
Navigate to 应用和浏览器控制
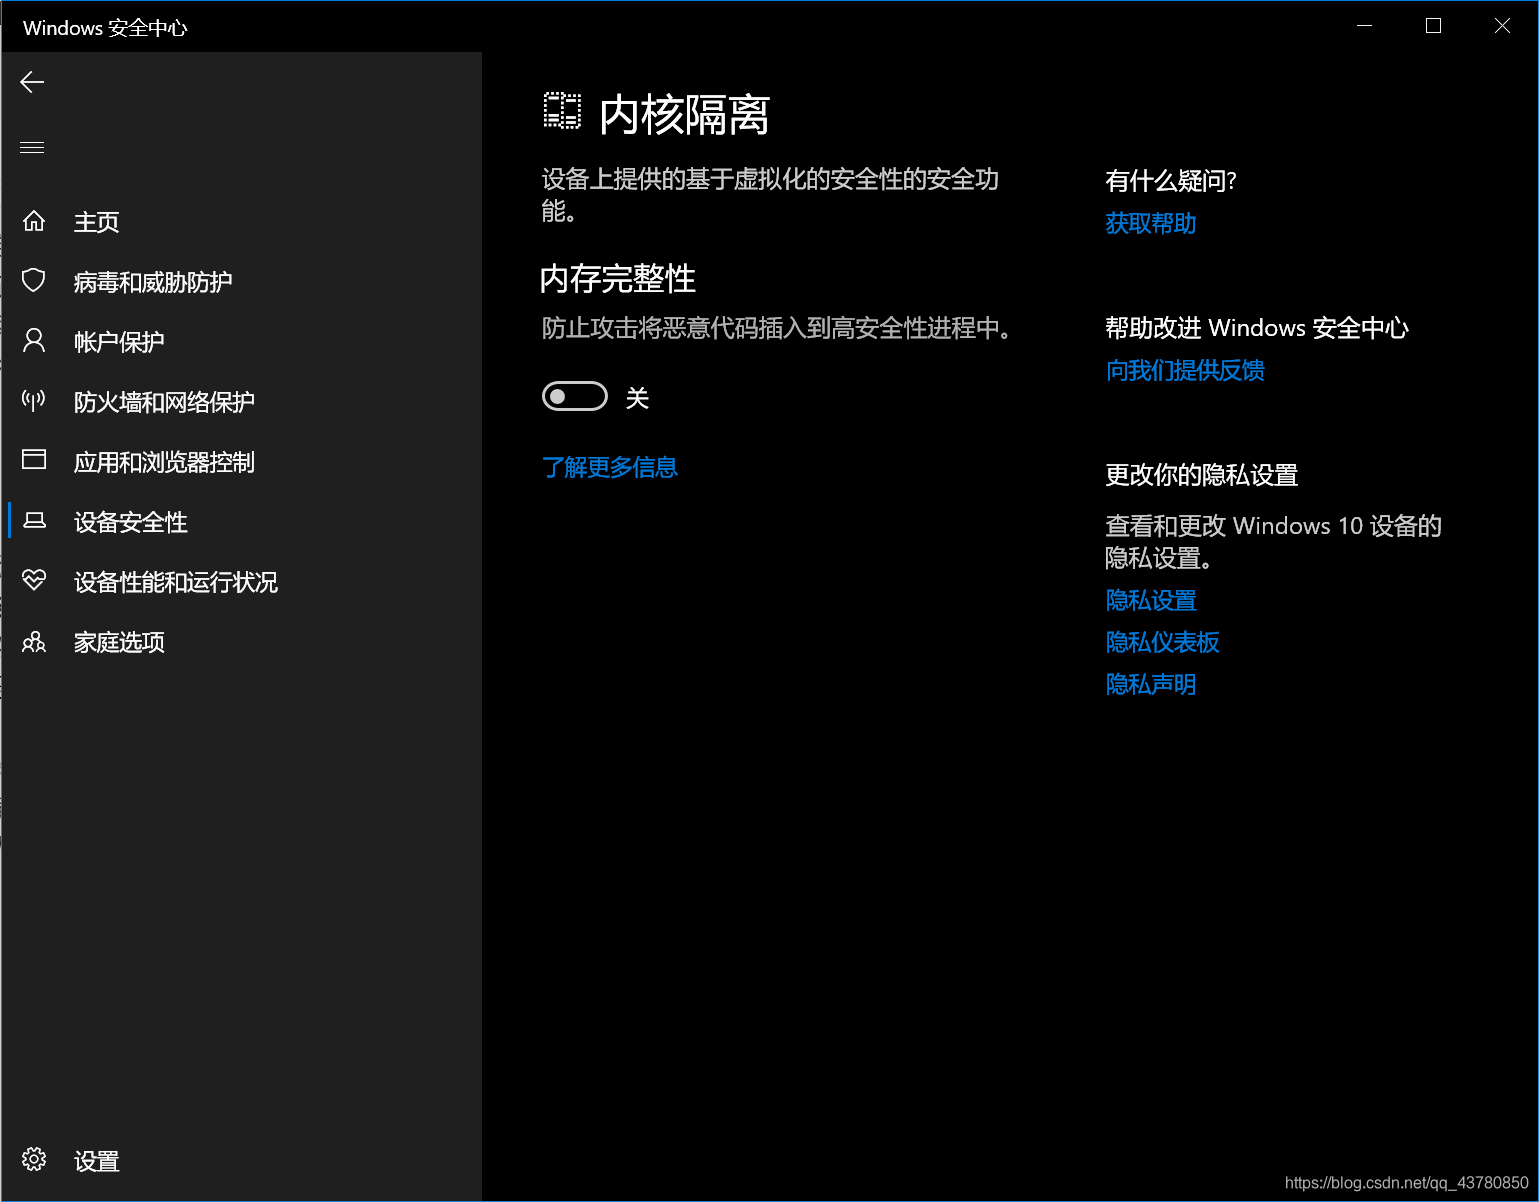[241, 462]
